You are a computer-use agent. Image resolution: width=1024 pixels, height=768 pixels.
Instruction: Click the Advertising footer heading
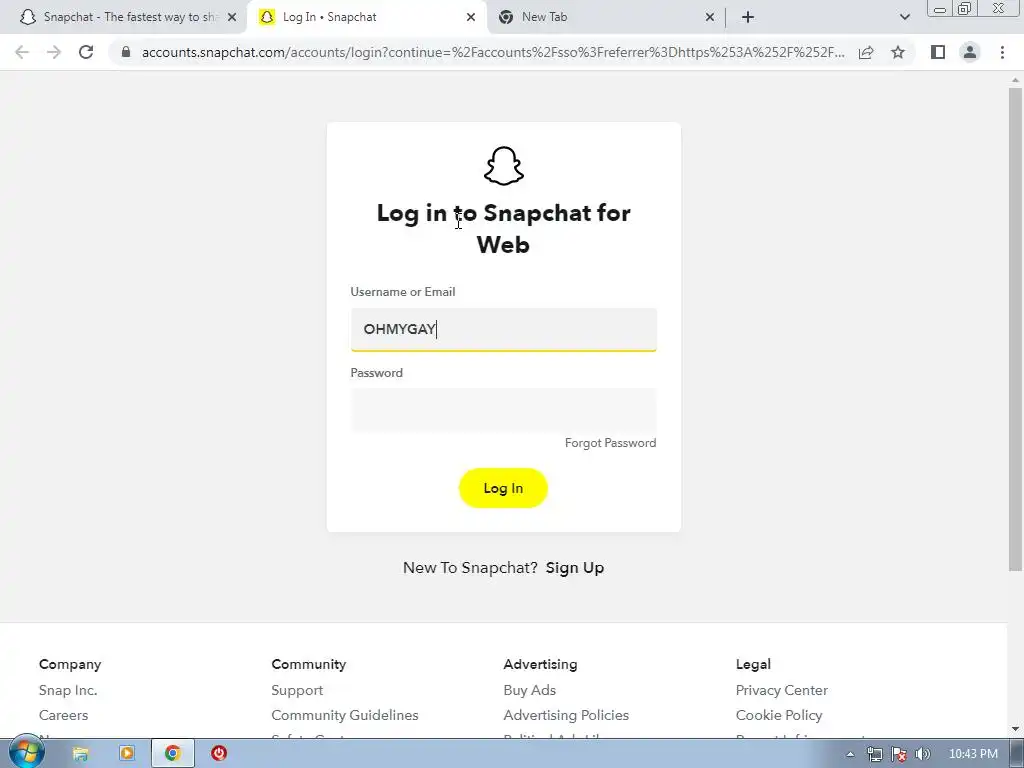(x=540, y=664)
